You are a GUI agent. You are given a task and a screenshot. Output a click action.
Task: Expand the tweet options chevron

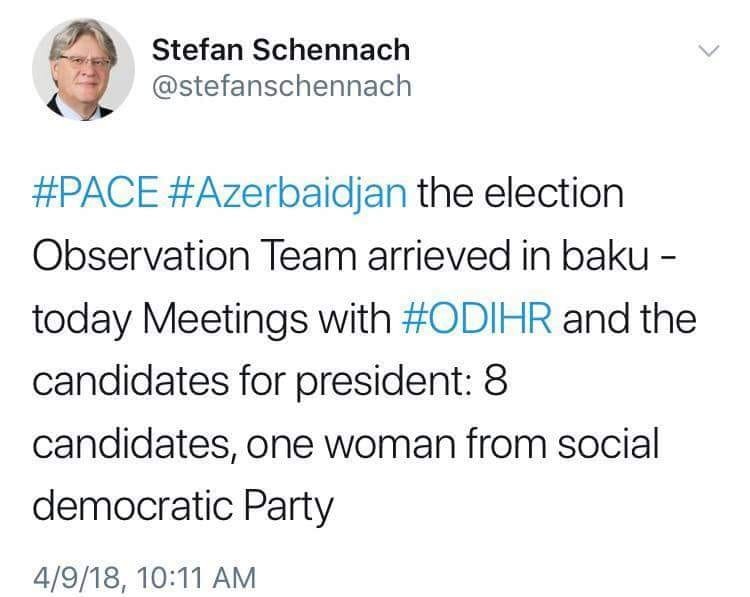(x=707, y=50)
